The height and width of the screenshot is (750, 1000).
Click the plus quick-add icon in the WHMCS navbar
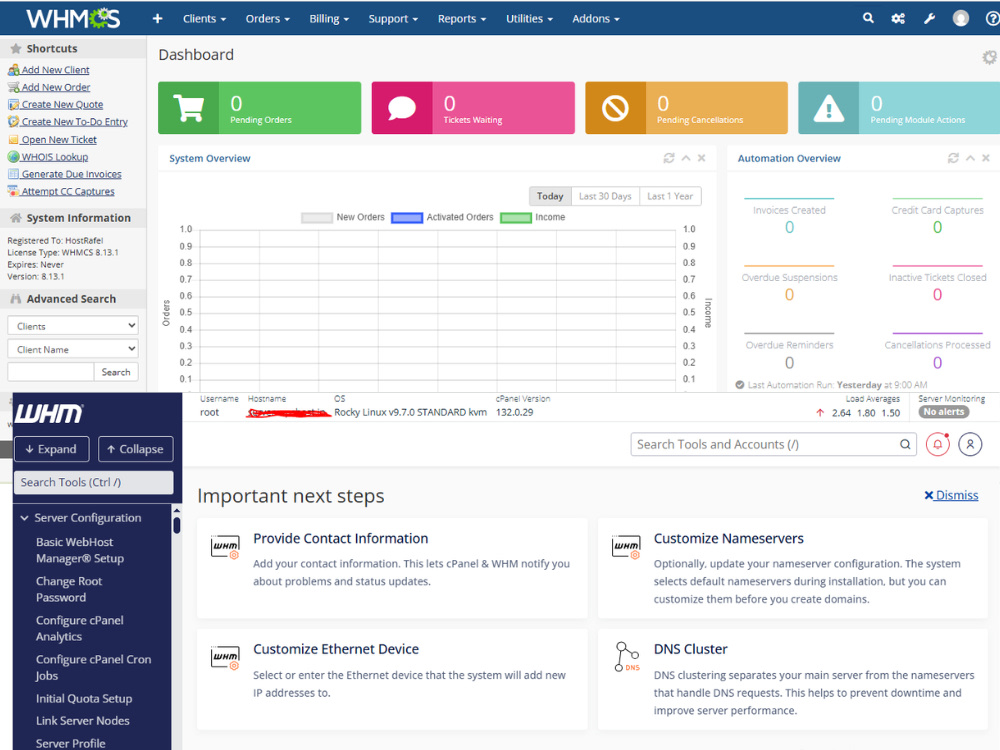158,19
